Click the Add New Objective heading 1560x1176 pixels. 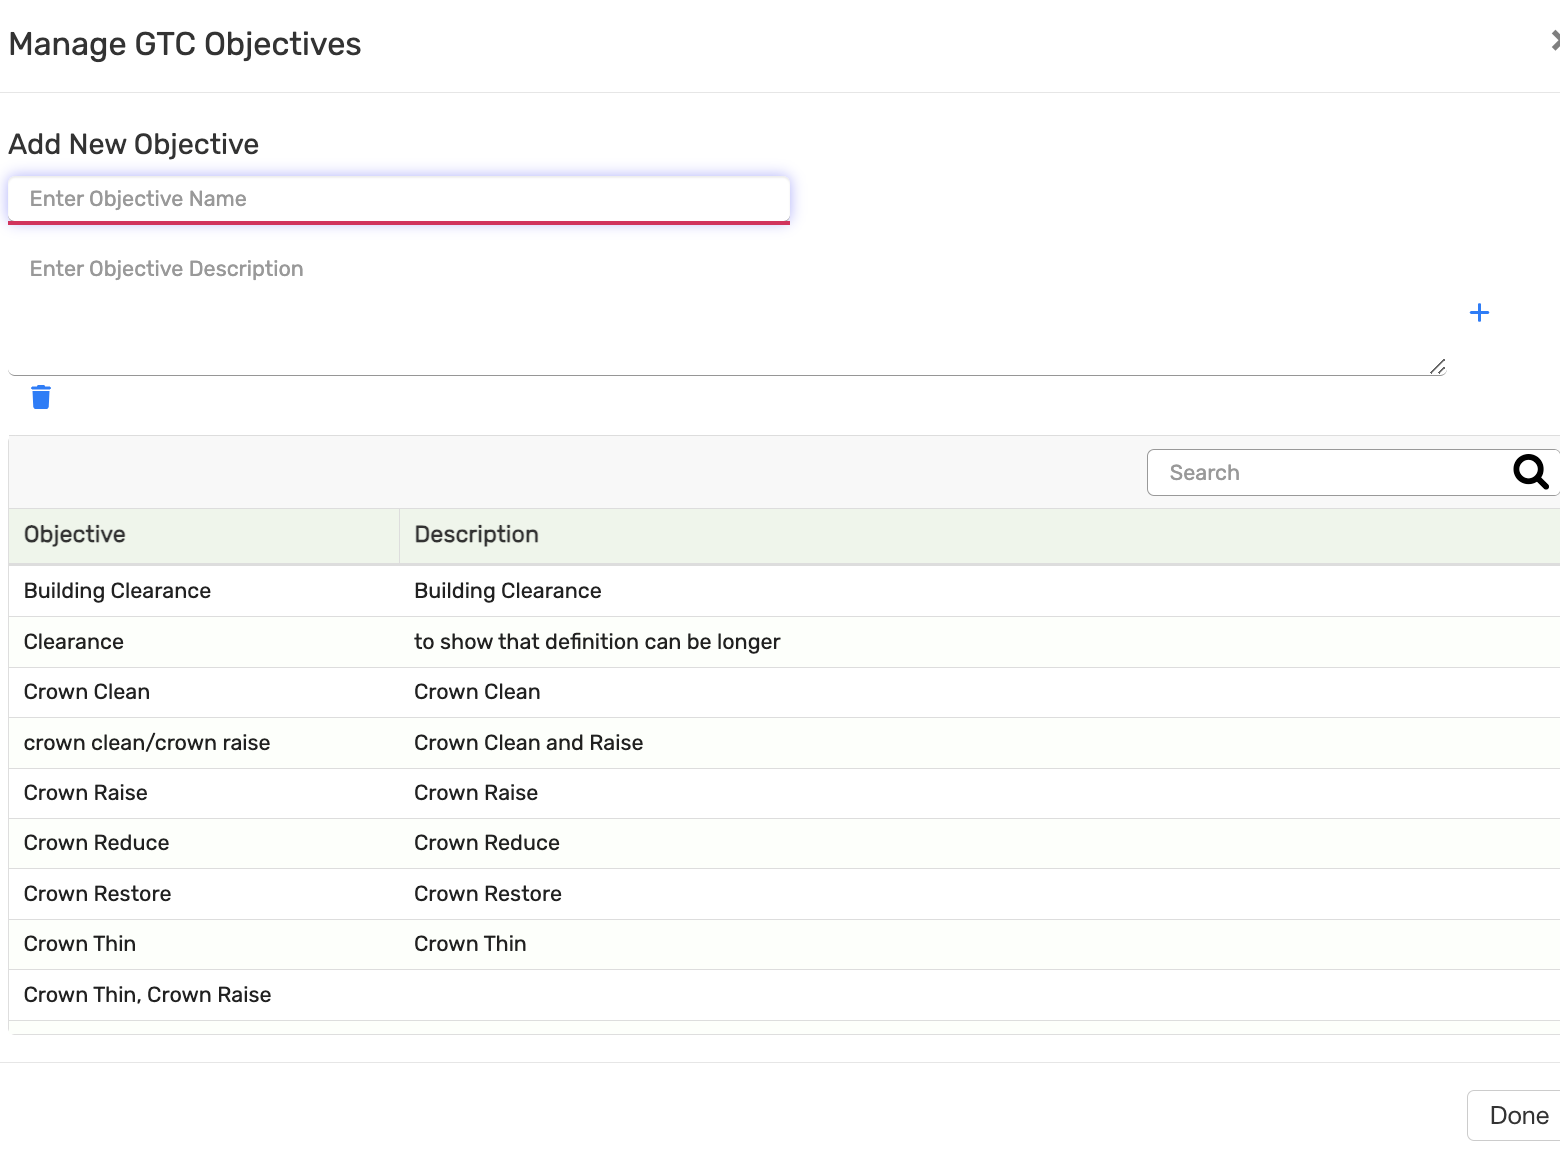pyautogui.click(x=134, y=144)
